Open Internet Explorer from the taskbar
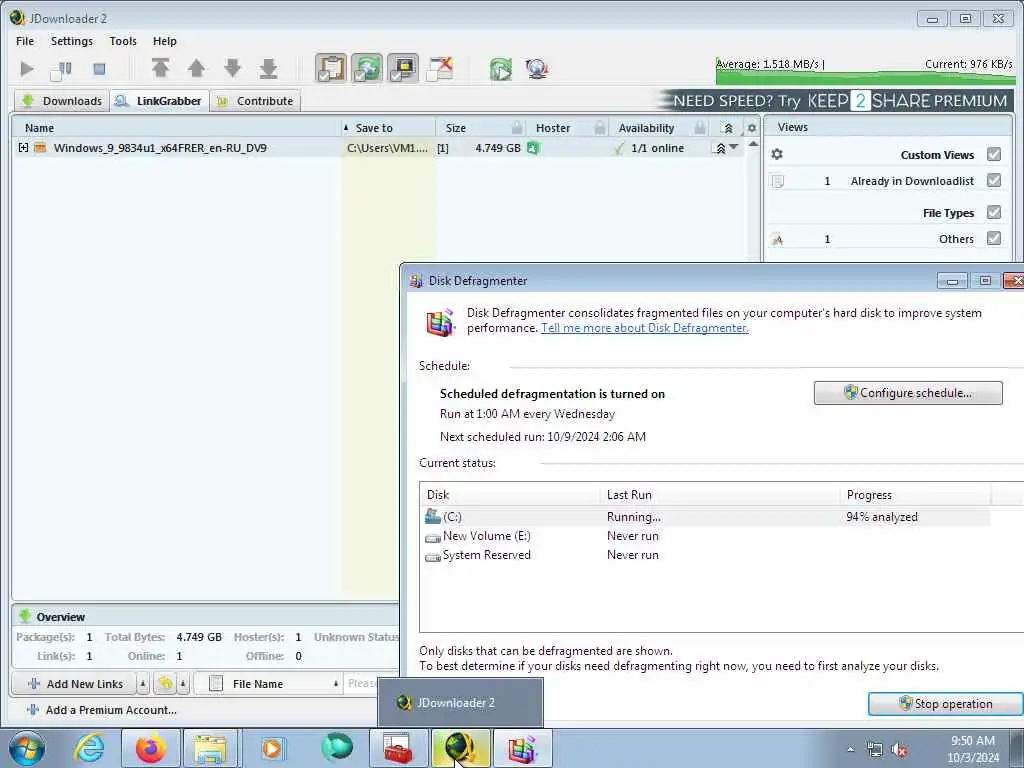The height and width of the screenshot is (768, 1024). (x=89, y=748)
